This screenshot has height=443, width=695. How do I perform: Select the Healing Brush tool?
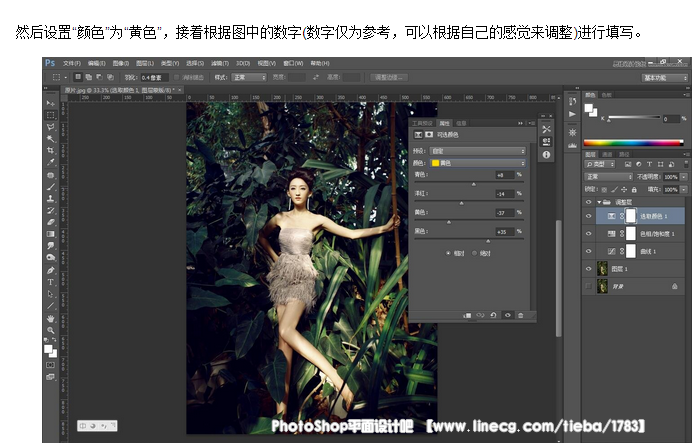(51, 175)
